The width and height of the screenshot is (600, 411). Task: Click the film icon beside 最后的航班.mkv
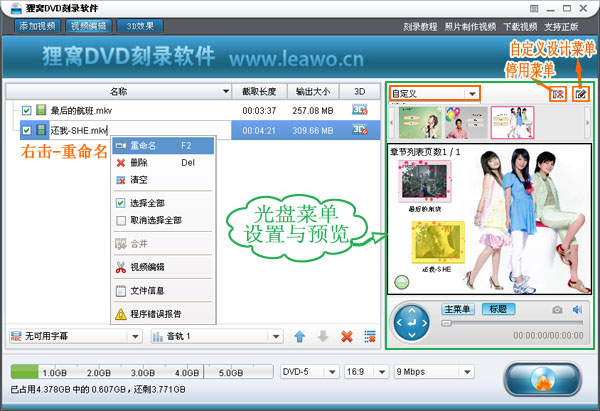point(41,110)
